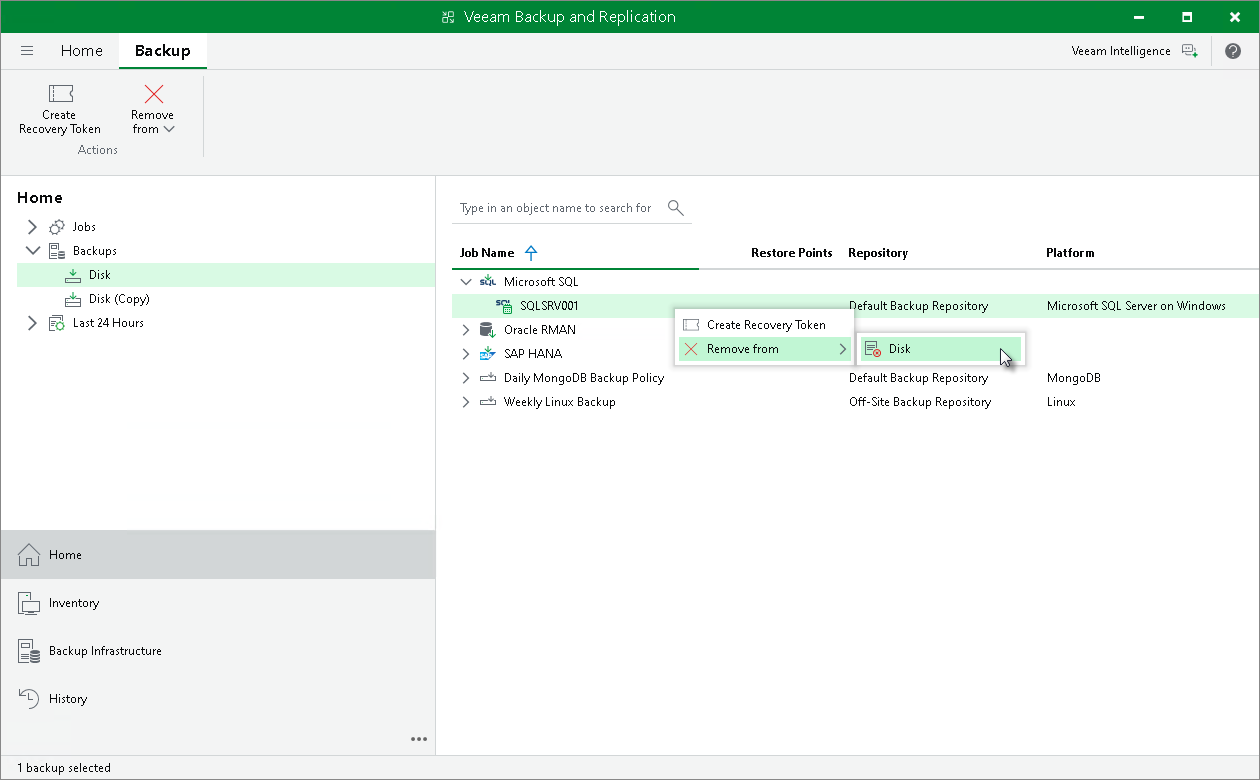This screenshot has width=1260, height=780.
Task: Click the red X Remove from icon
Action: 153,94
